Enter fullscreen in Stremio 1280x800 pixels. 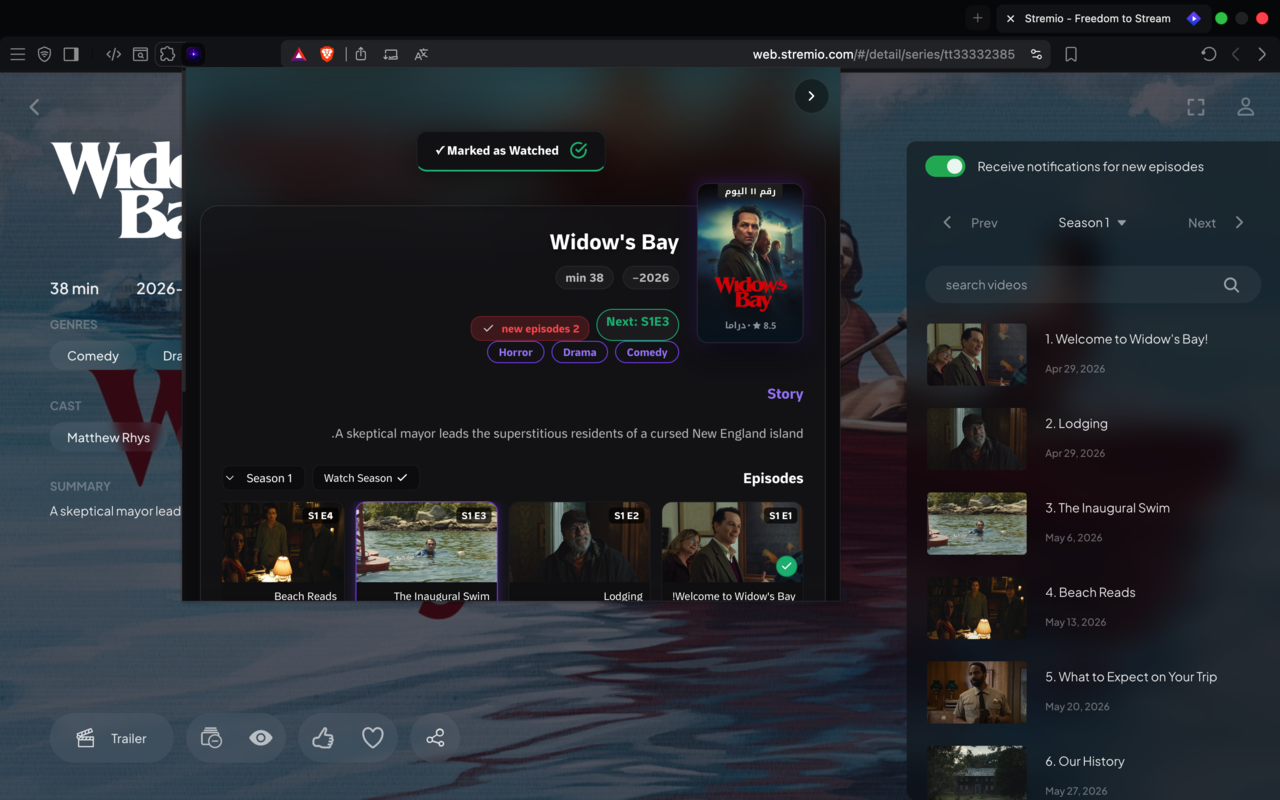pos(1196,107)
